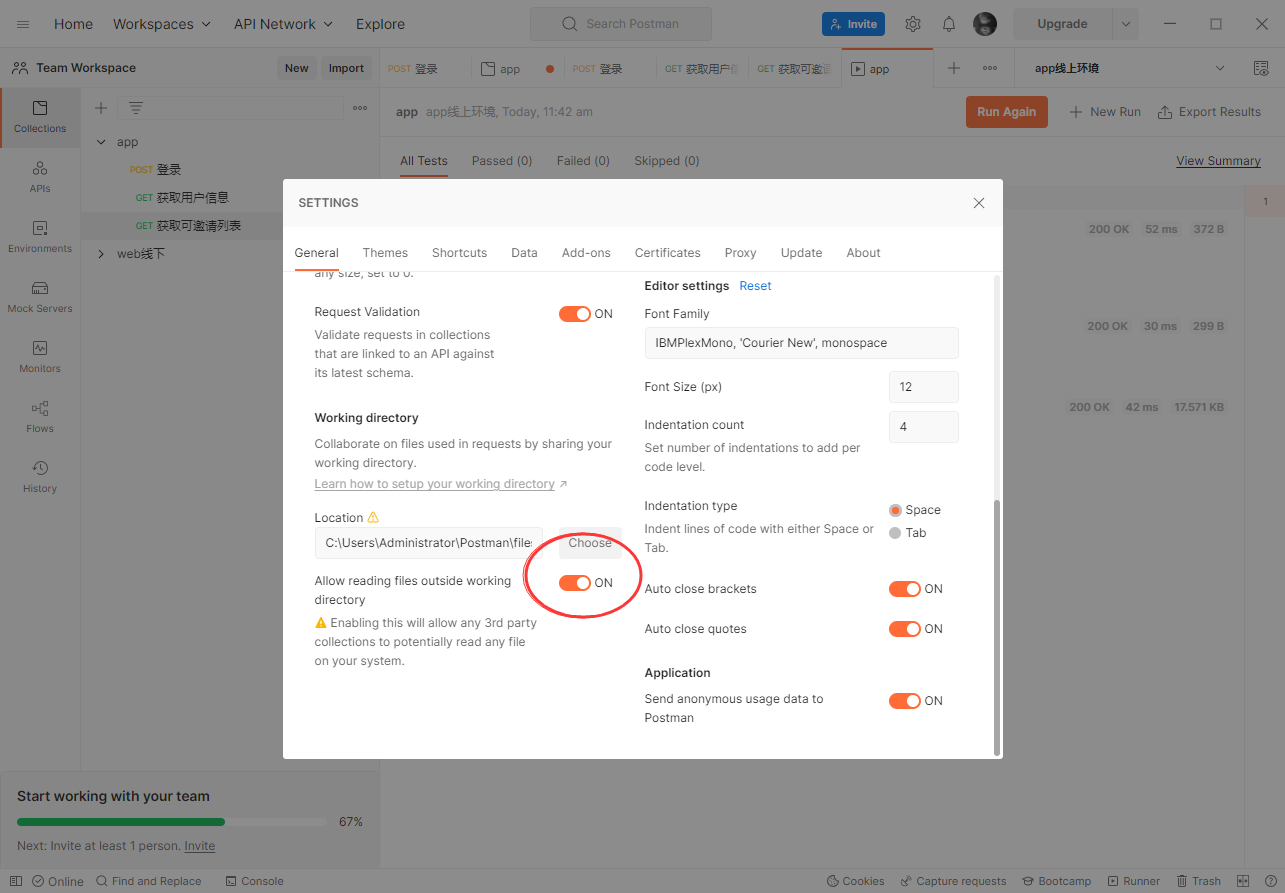The image size is (1285, 893).
Task: Expand the web线下 collection
Action: click(101, 254)
